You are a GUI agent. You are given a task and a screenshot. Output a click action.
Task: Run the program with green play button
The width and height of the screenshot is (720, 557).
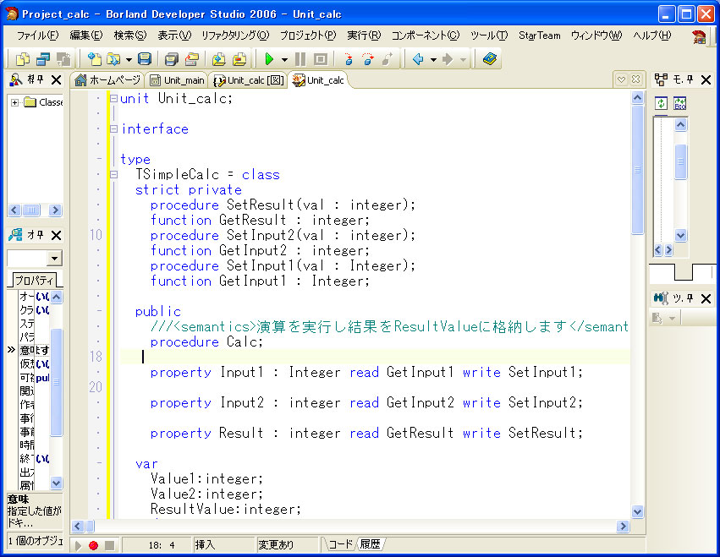pos(269,59)
